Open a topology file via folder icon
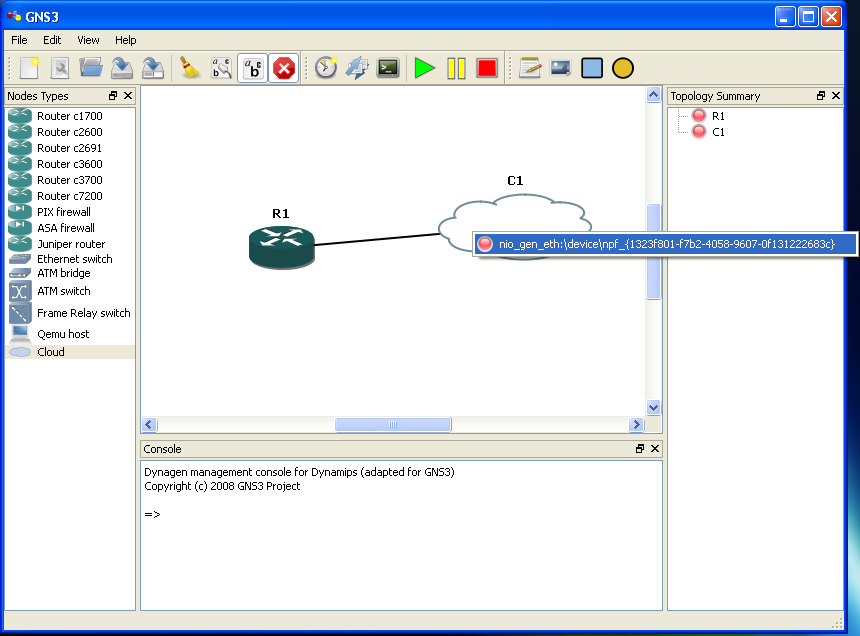Screen dimensions: 860x636 [x=90, y=69]
